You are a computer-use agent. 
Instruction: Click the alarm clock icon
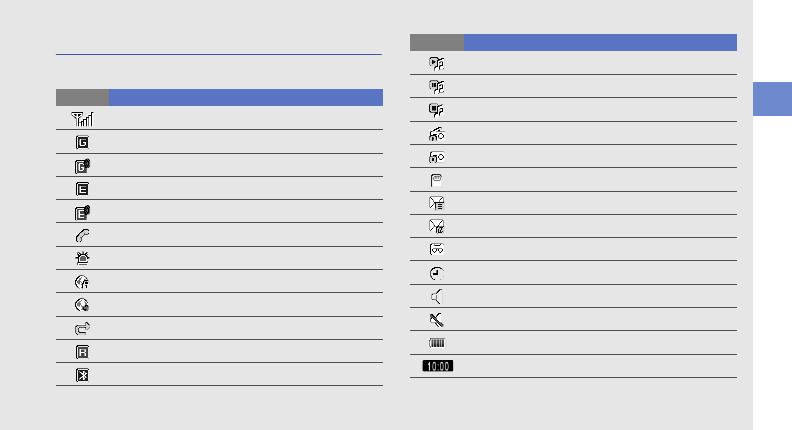pyautogui.click(x=437, y=273)
